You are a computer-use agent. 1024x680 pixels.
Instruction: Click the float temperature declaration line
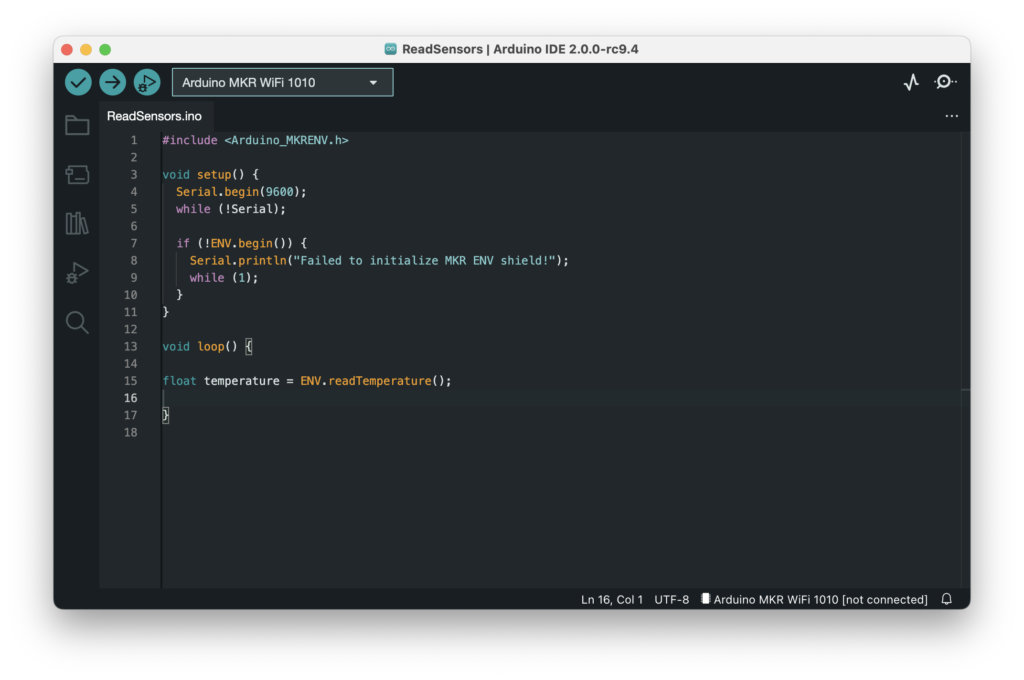pyautogui.click(x=307, y=381)
